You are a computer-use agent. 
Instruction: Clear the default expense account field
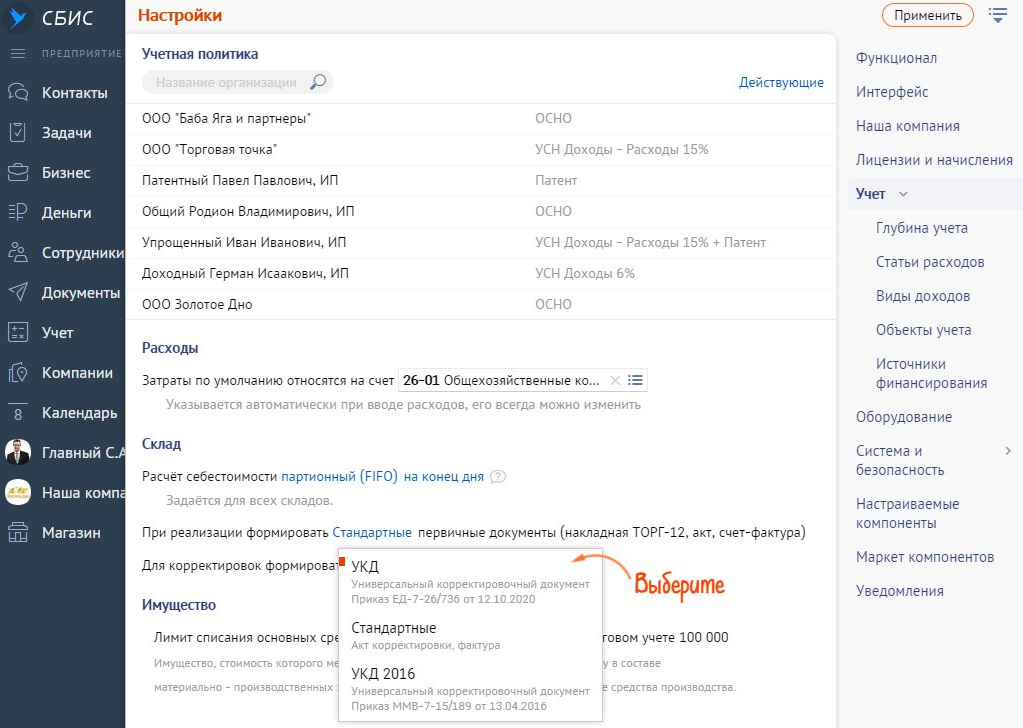pos(615,380)
